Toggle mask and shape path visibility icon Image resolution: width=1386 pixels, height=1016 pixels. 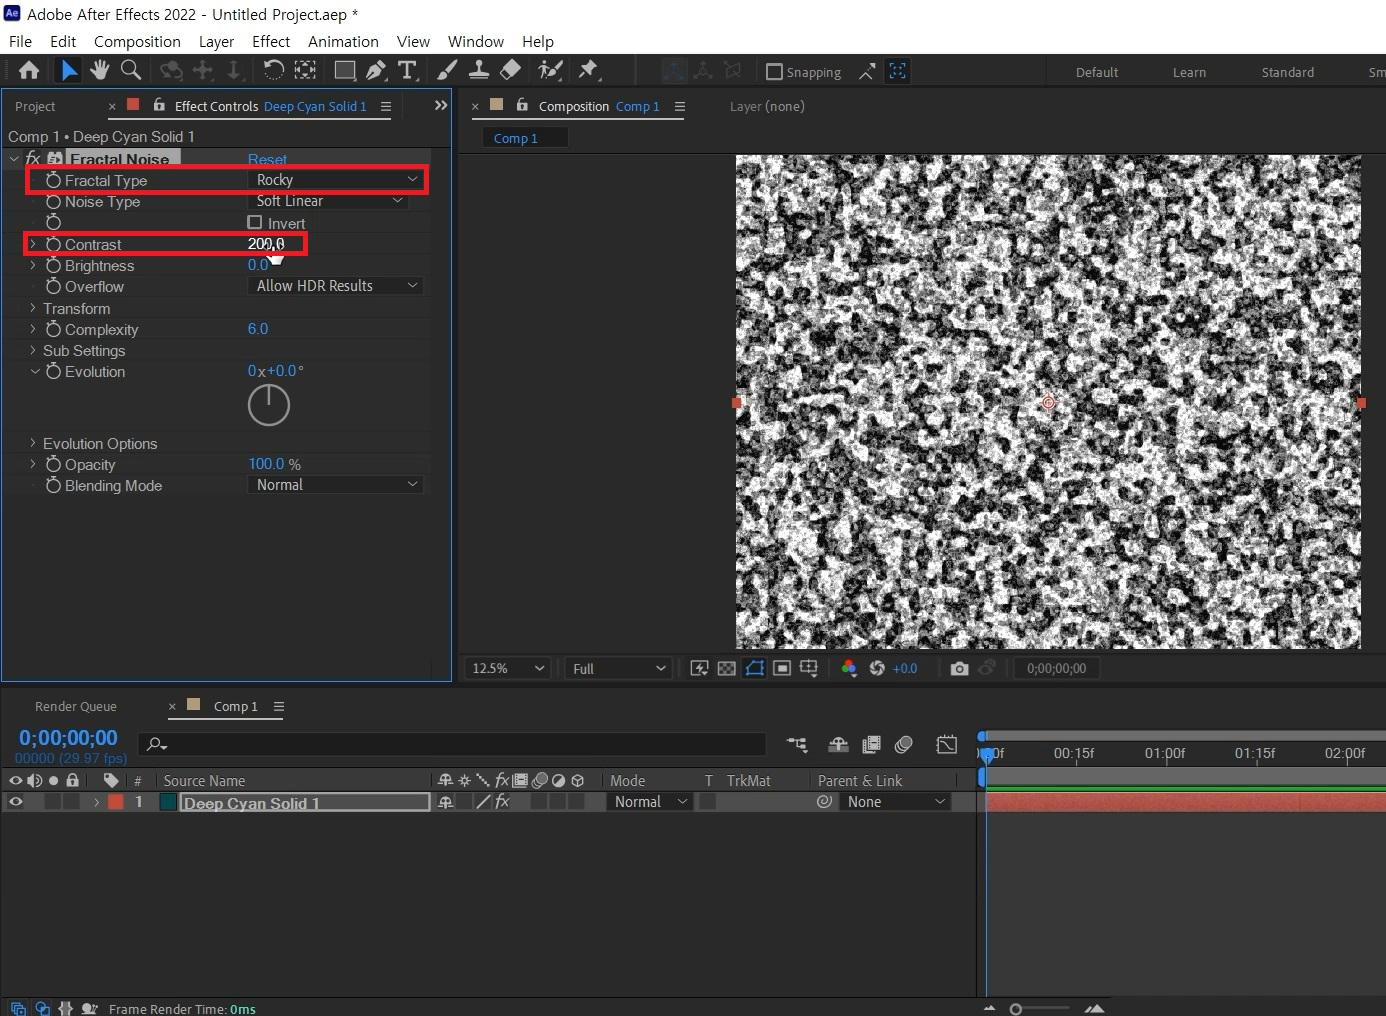pyautogui.click(x=754, y=668)
